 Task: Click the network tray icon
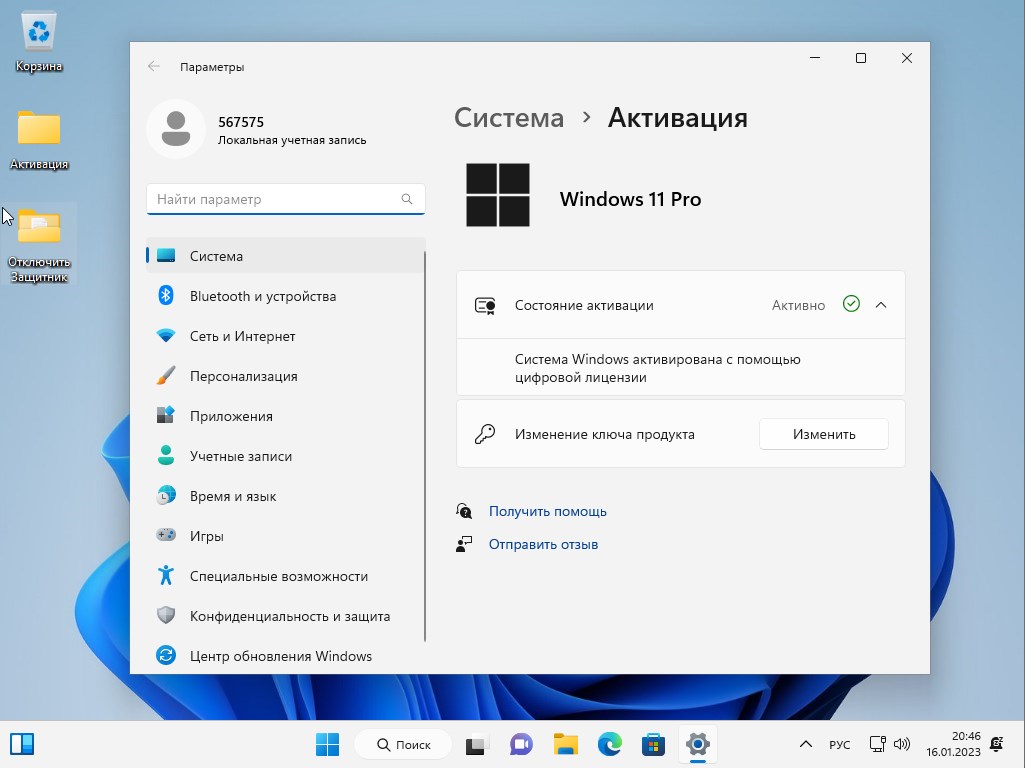877,744
